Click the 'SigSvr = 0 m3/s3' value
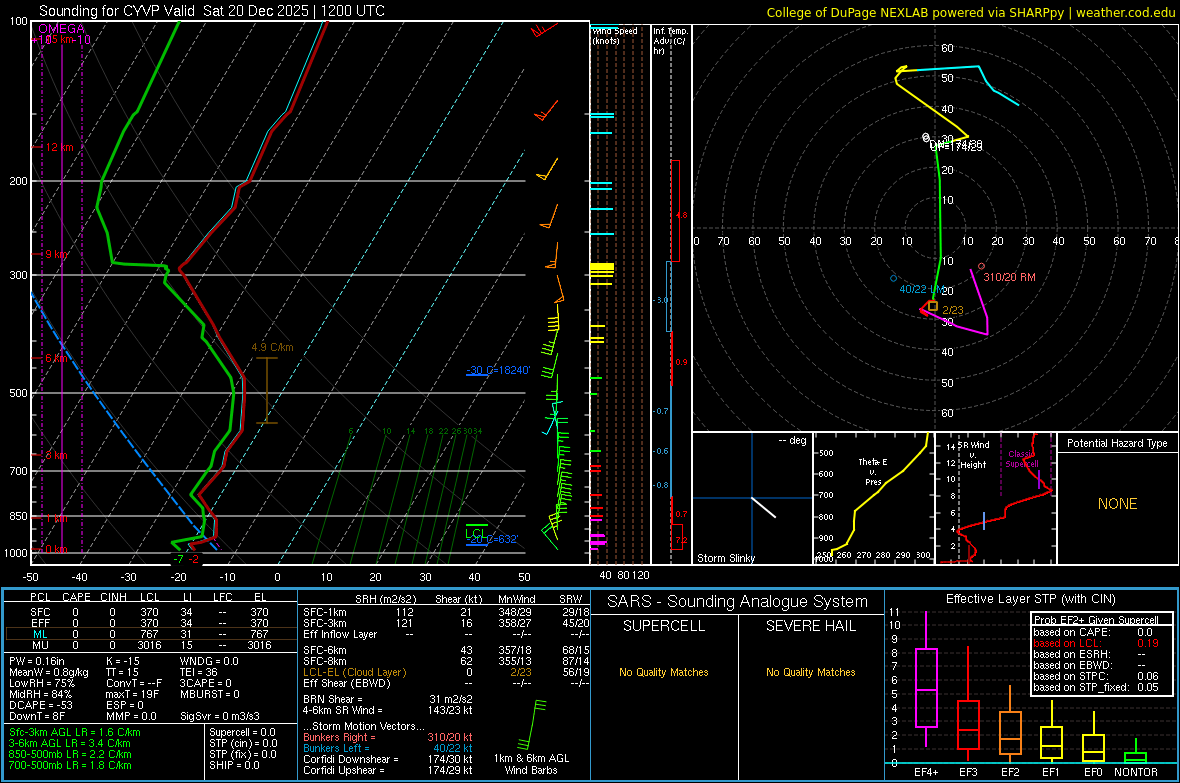Viewport: 1180px width, 783px height. (220, 717)
